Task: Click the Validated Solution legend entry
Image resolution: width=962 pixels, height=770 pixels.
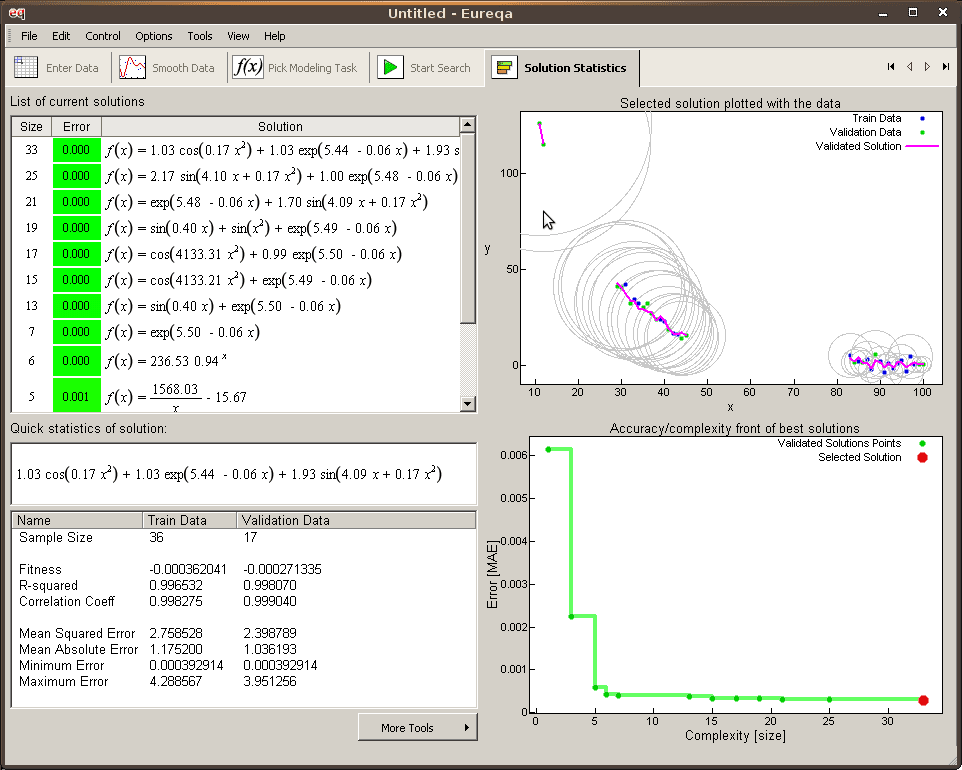Action: pyautogui.click(x=877, y=146)
